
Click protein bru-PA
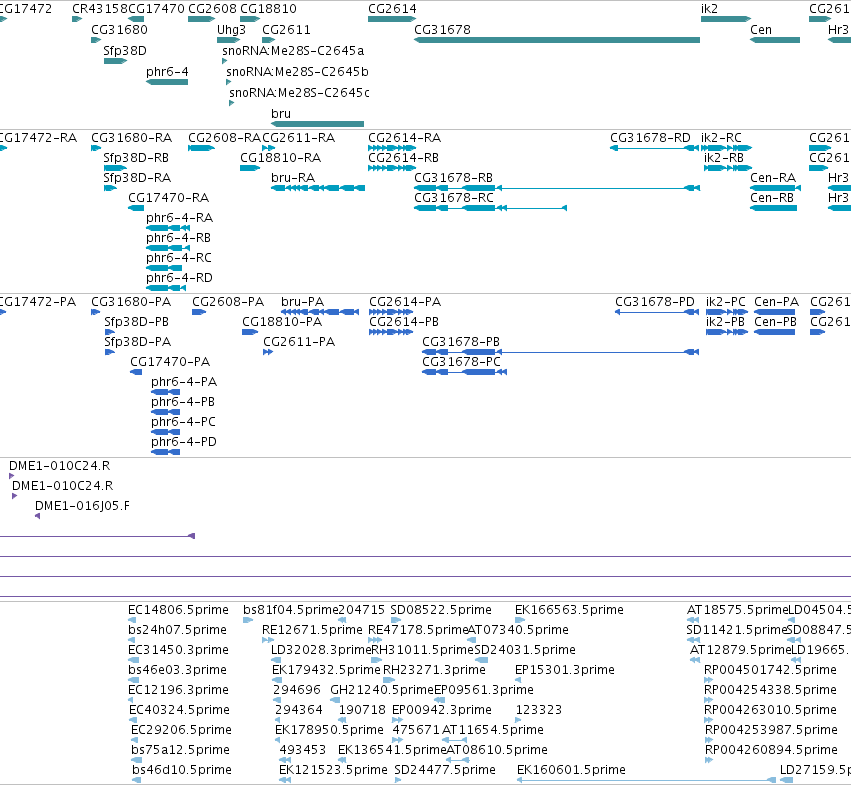(x=320, y=312)
